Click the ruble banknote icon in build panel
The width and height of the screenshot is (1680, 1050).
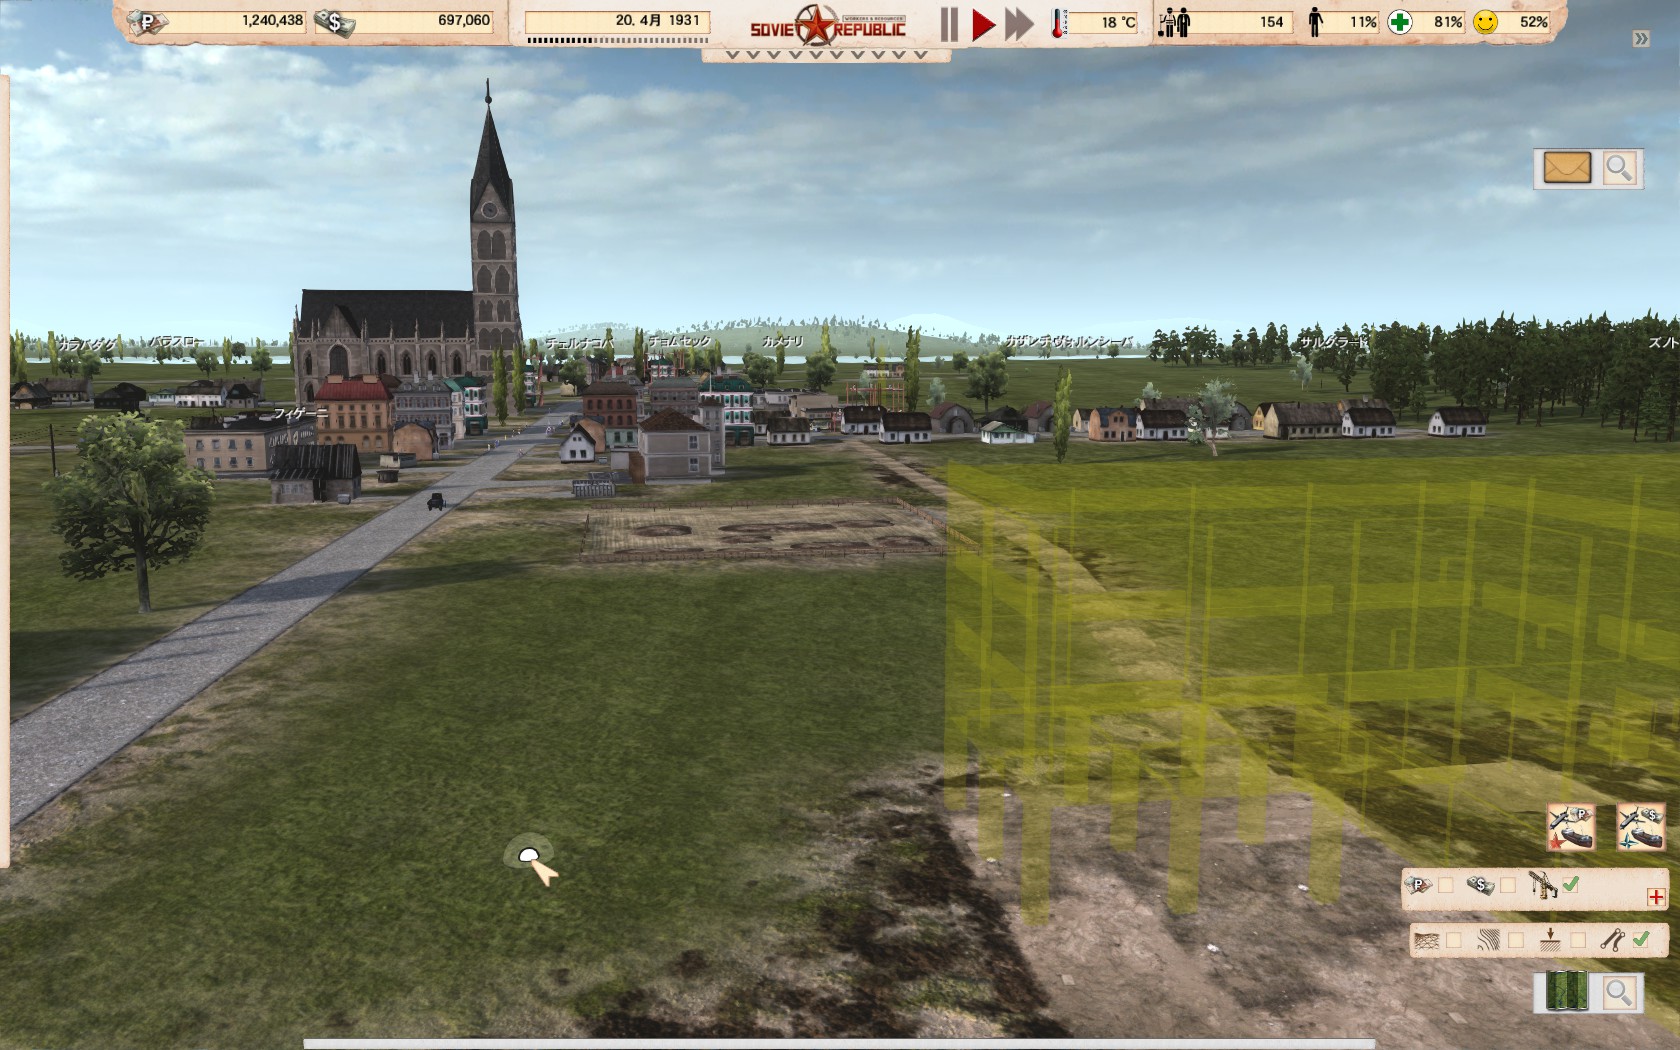pos(1418,885)
